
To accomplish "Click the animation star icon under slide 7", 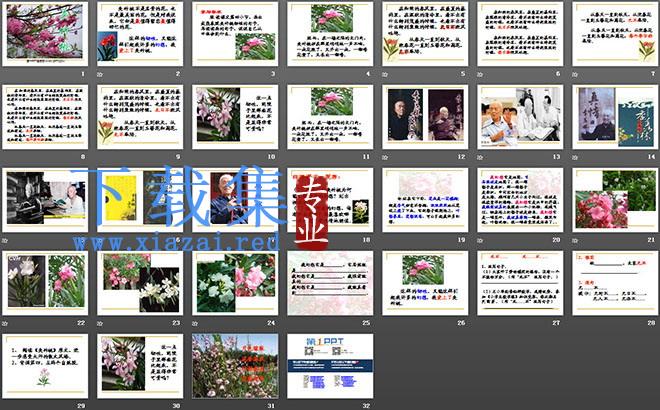I will (x=575, y=74).
